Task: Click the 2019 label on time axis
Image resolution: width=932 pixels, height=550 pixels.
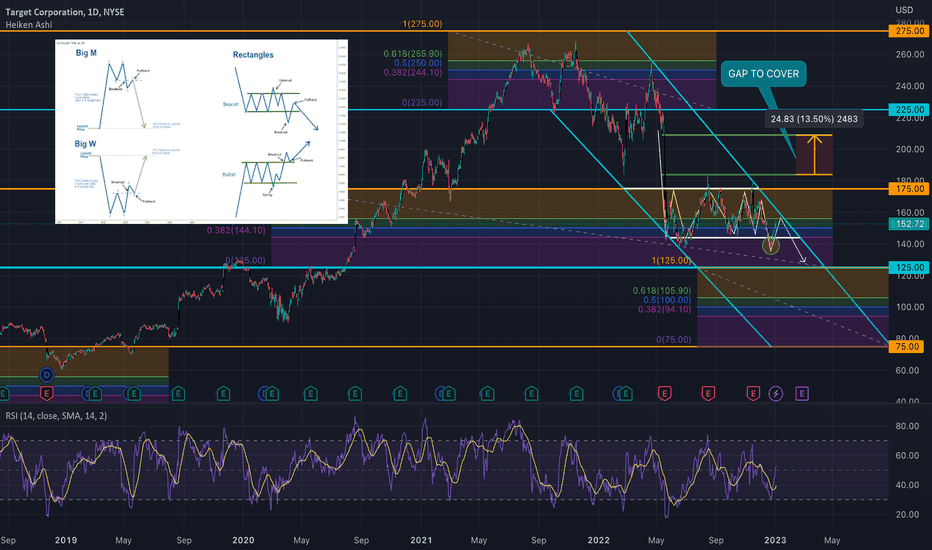Action: click(x=65, y=540)
